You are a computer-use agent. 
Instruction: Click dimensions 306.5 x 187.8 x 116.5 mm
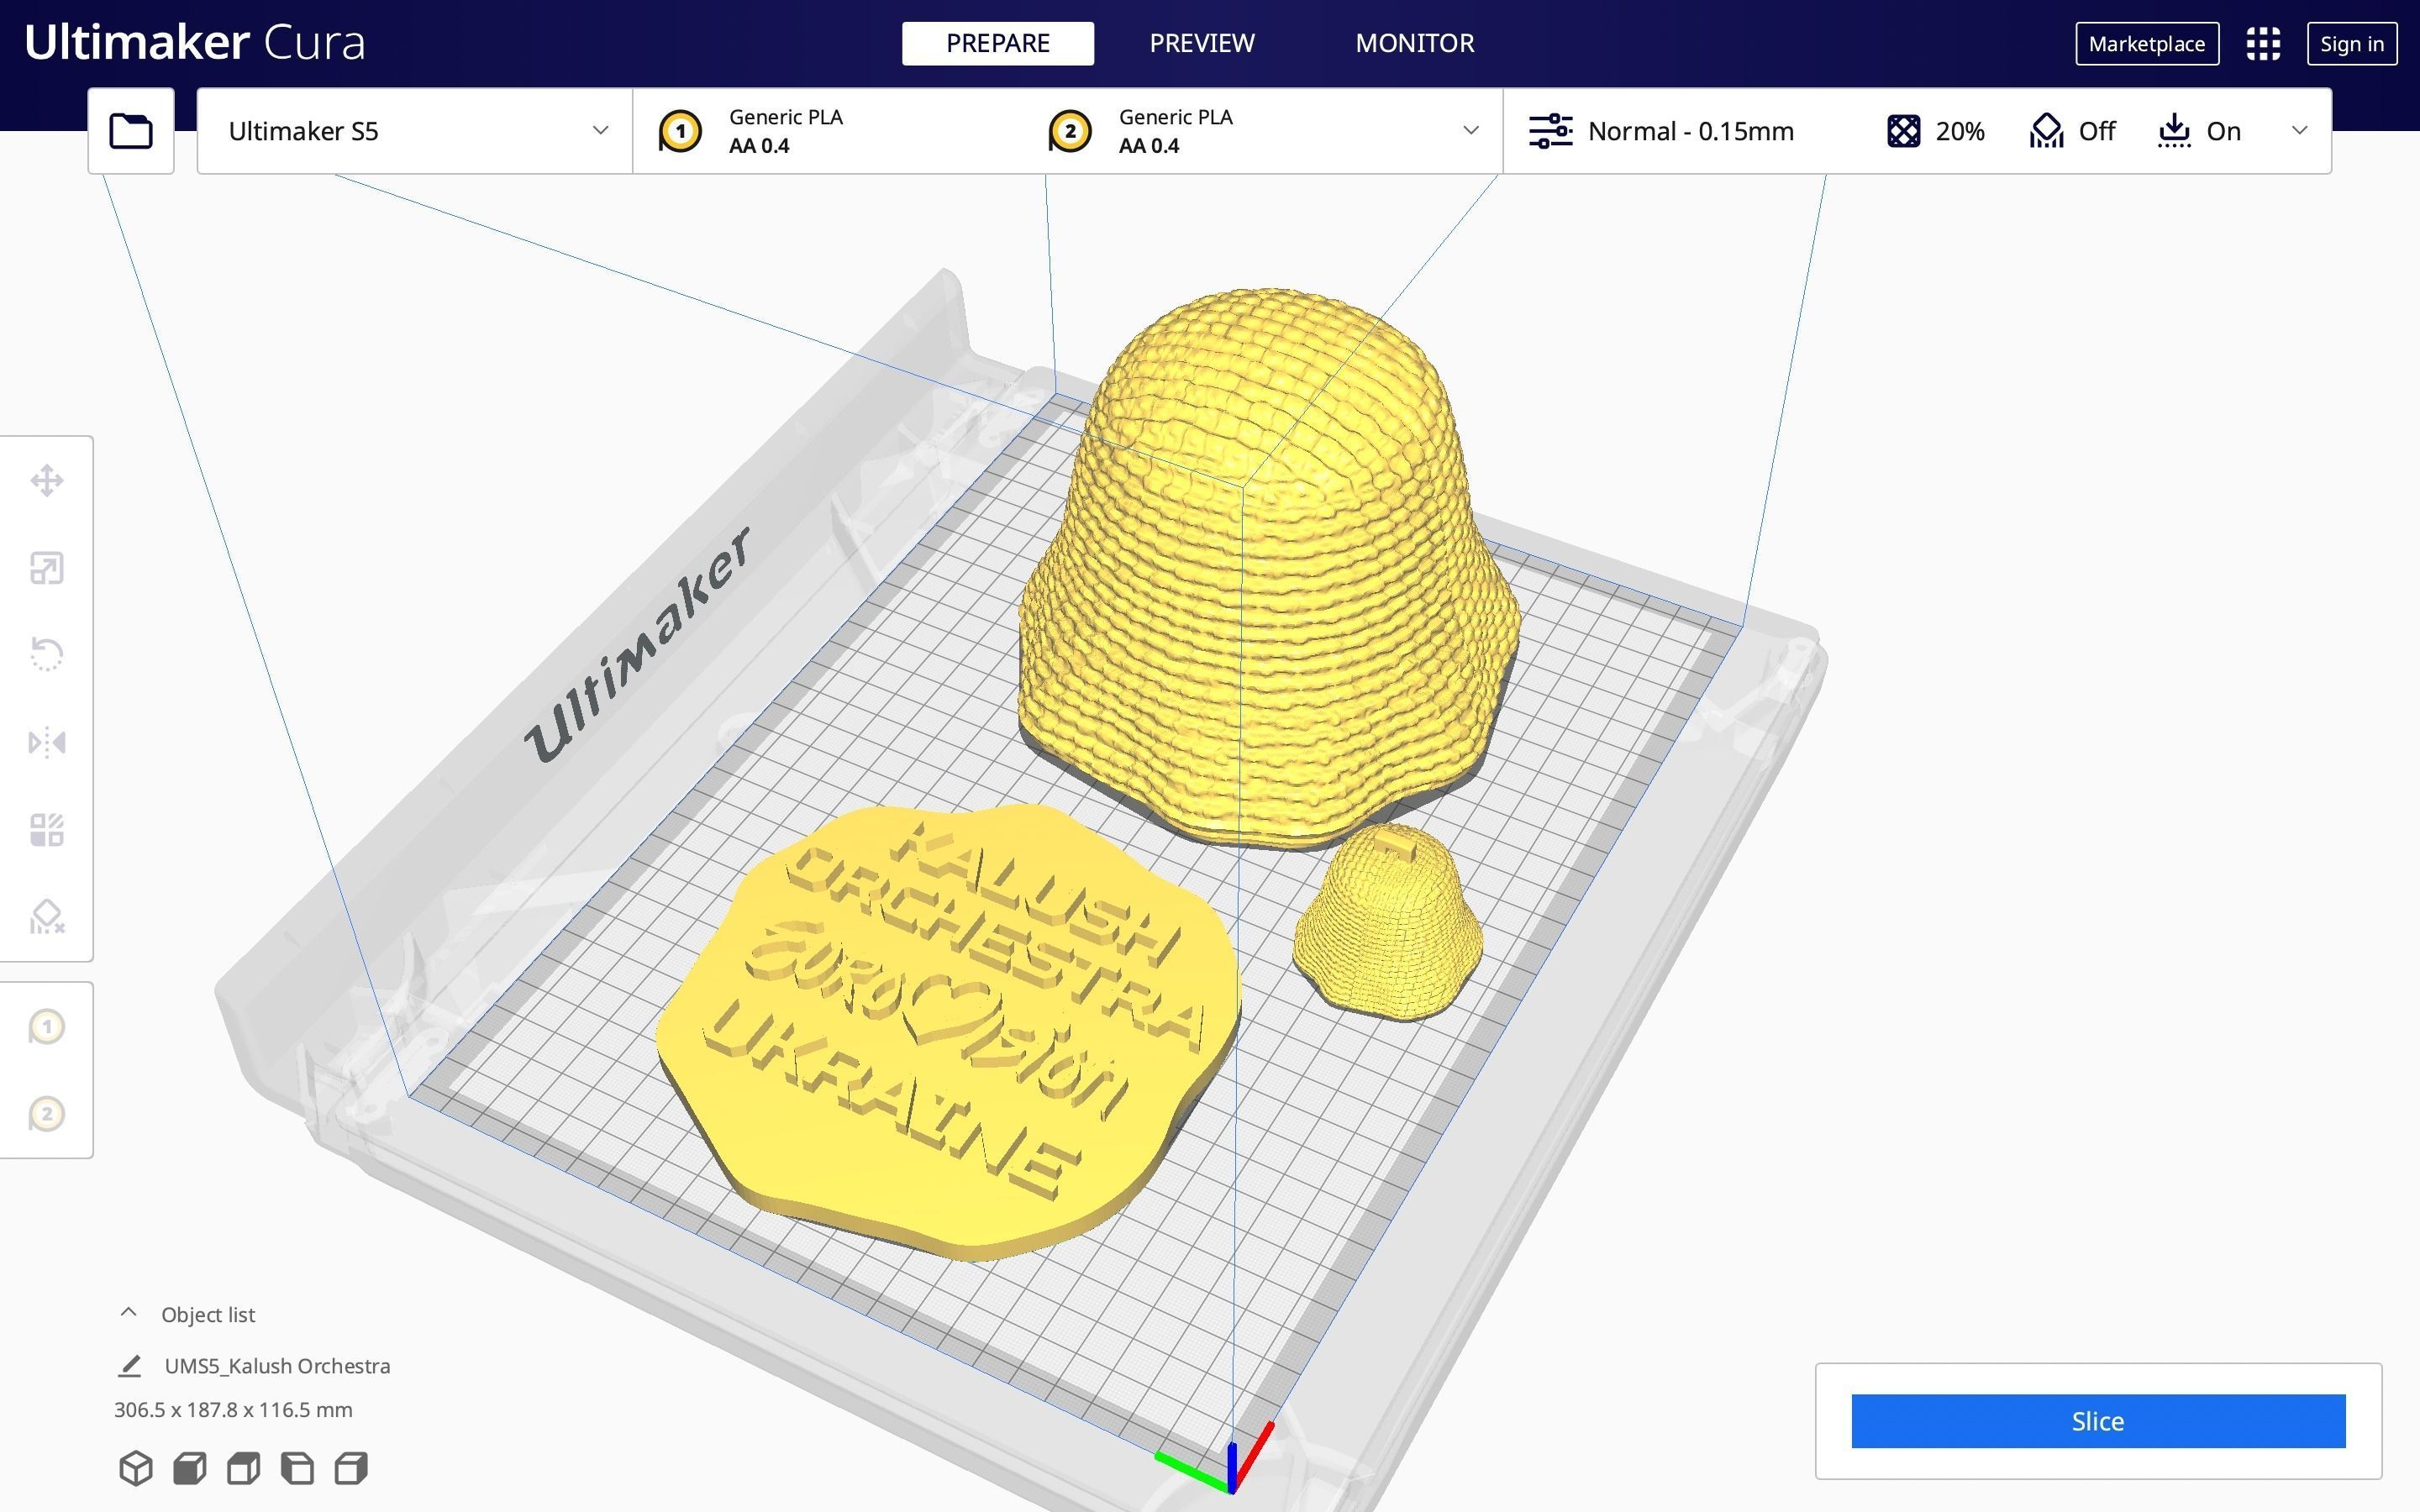tap(233, 1409)
